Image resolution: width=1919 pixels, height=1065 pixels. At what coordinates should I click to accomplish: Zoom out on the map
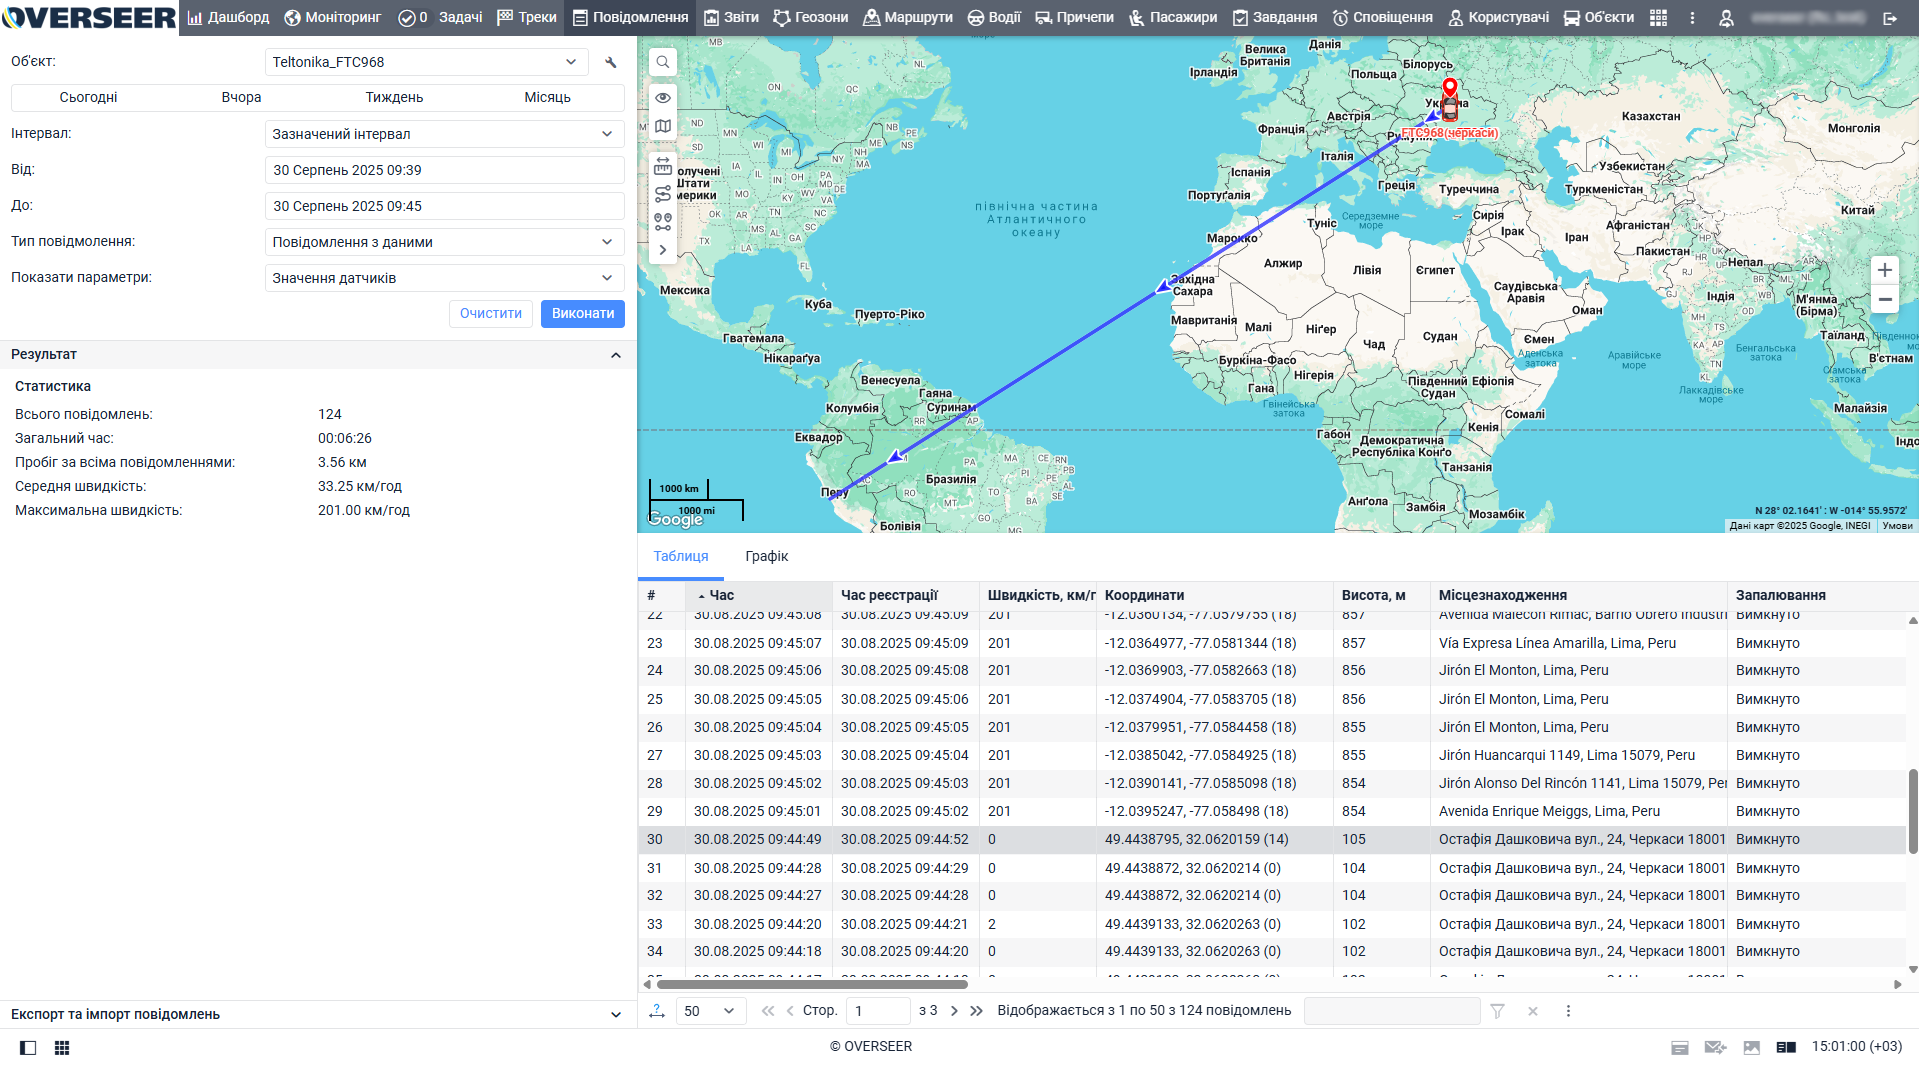pyautogui.click(x=1884, y=299)
